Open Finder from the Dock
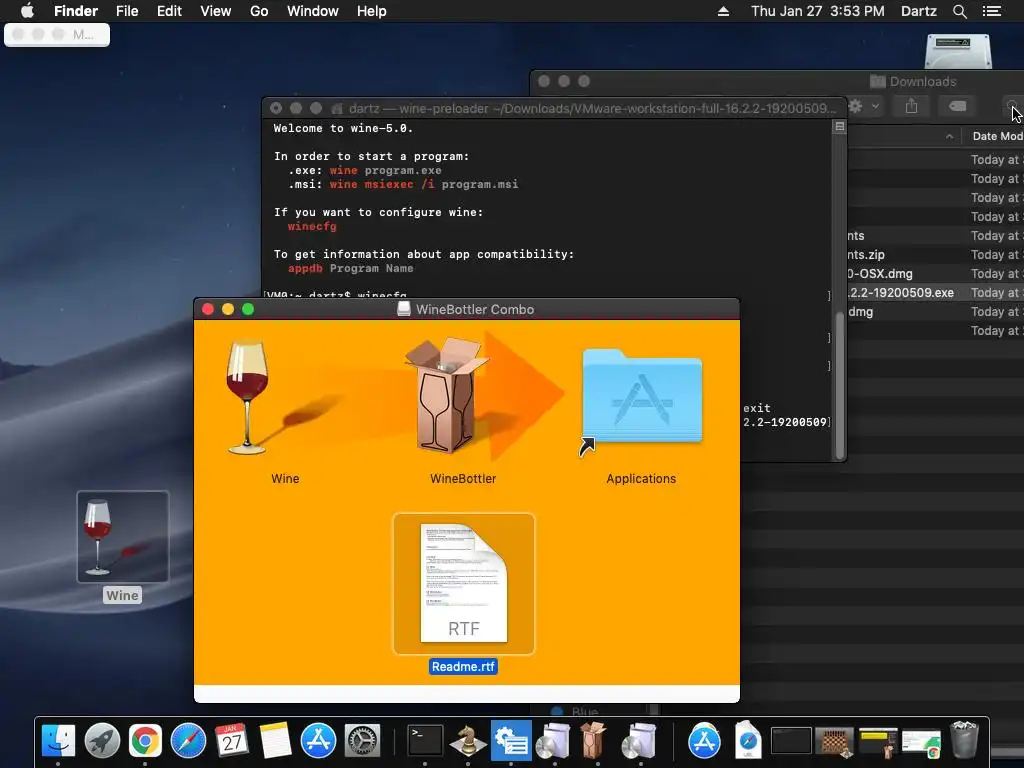1024x768 pixels. click(x=58, y=741)
